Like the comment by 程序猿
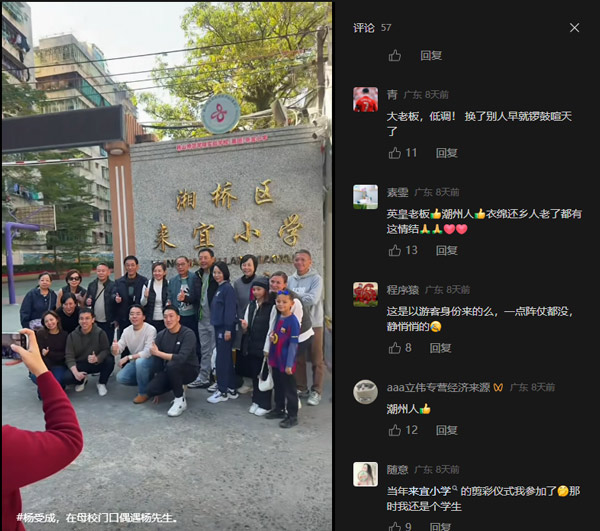This screenshot has width=600, height=531. (x=395, y=348)
